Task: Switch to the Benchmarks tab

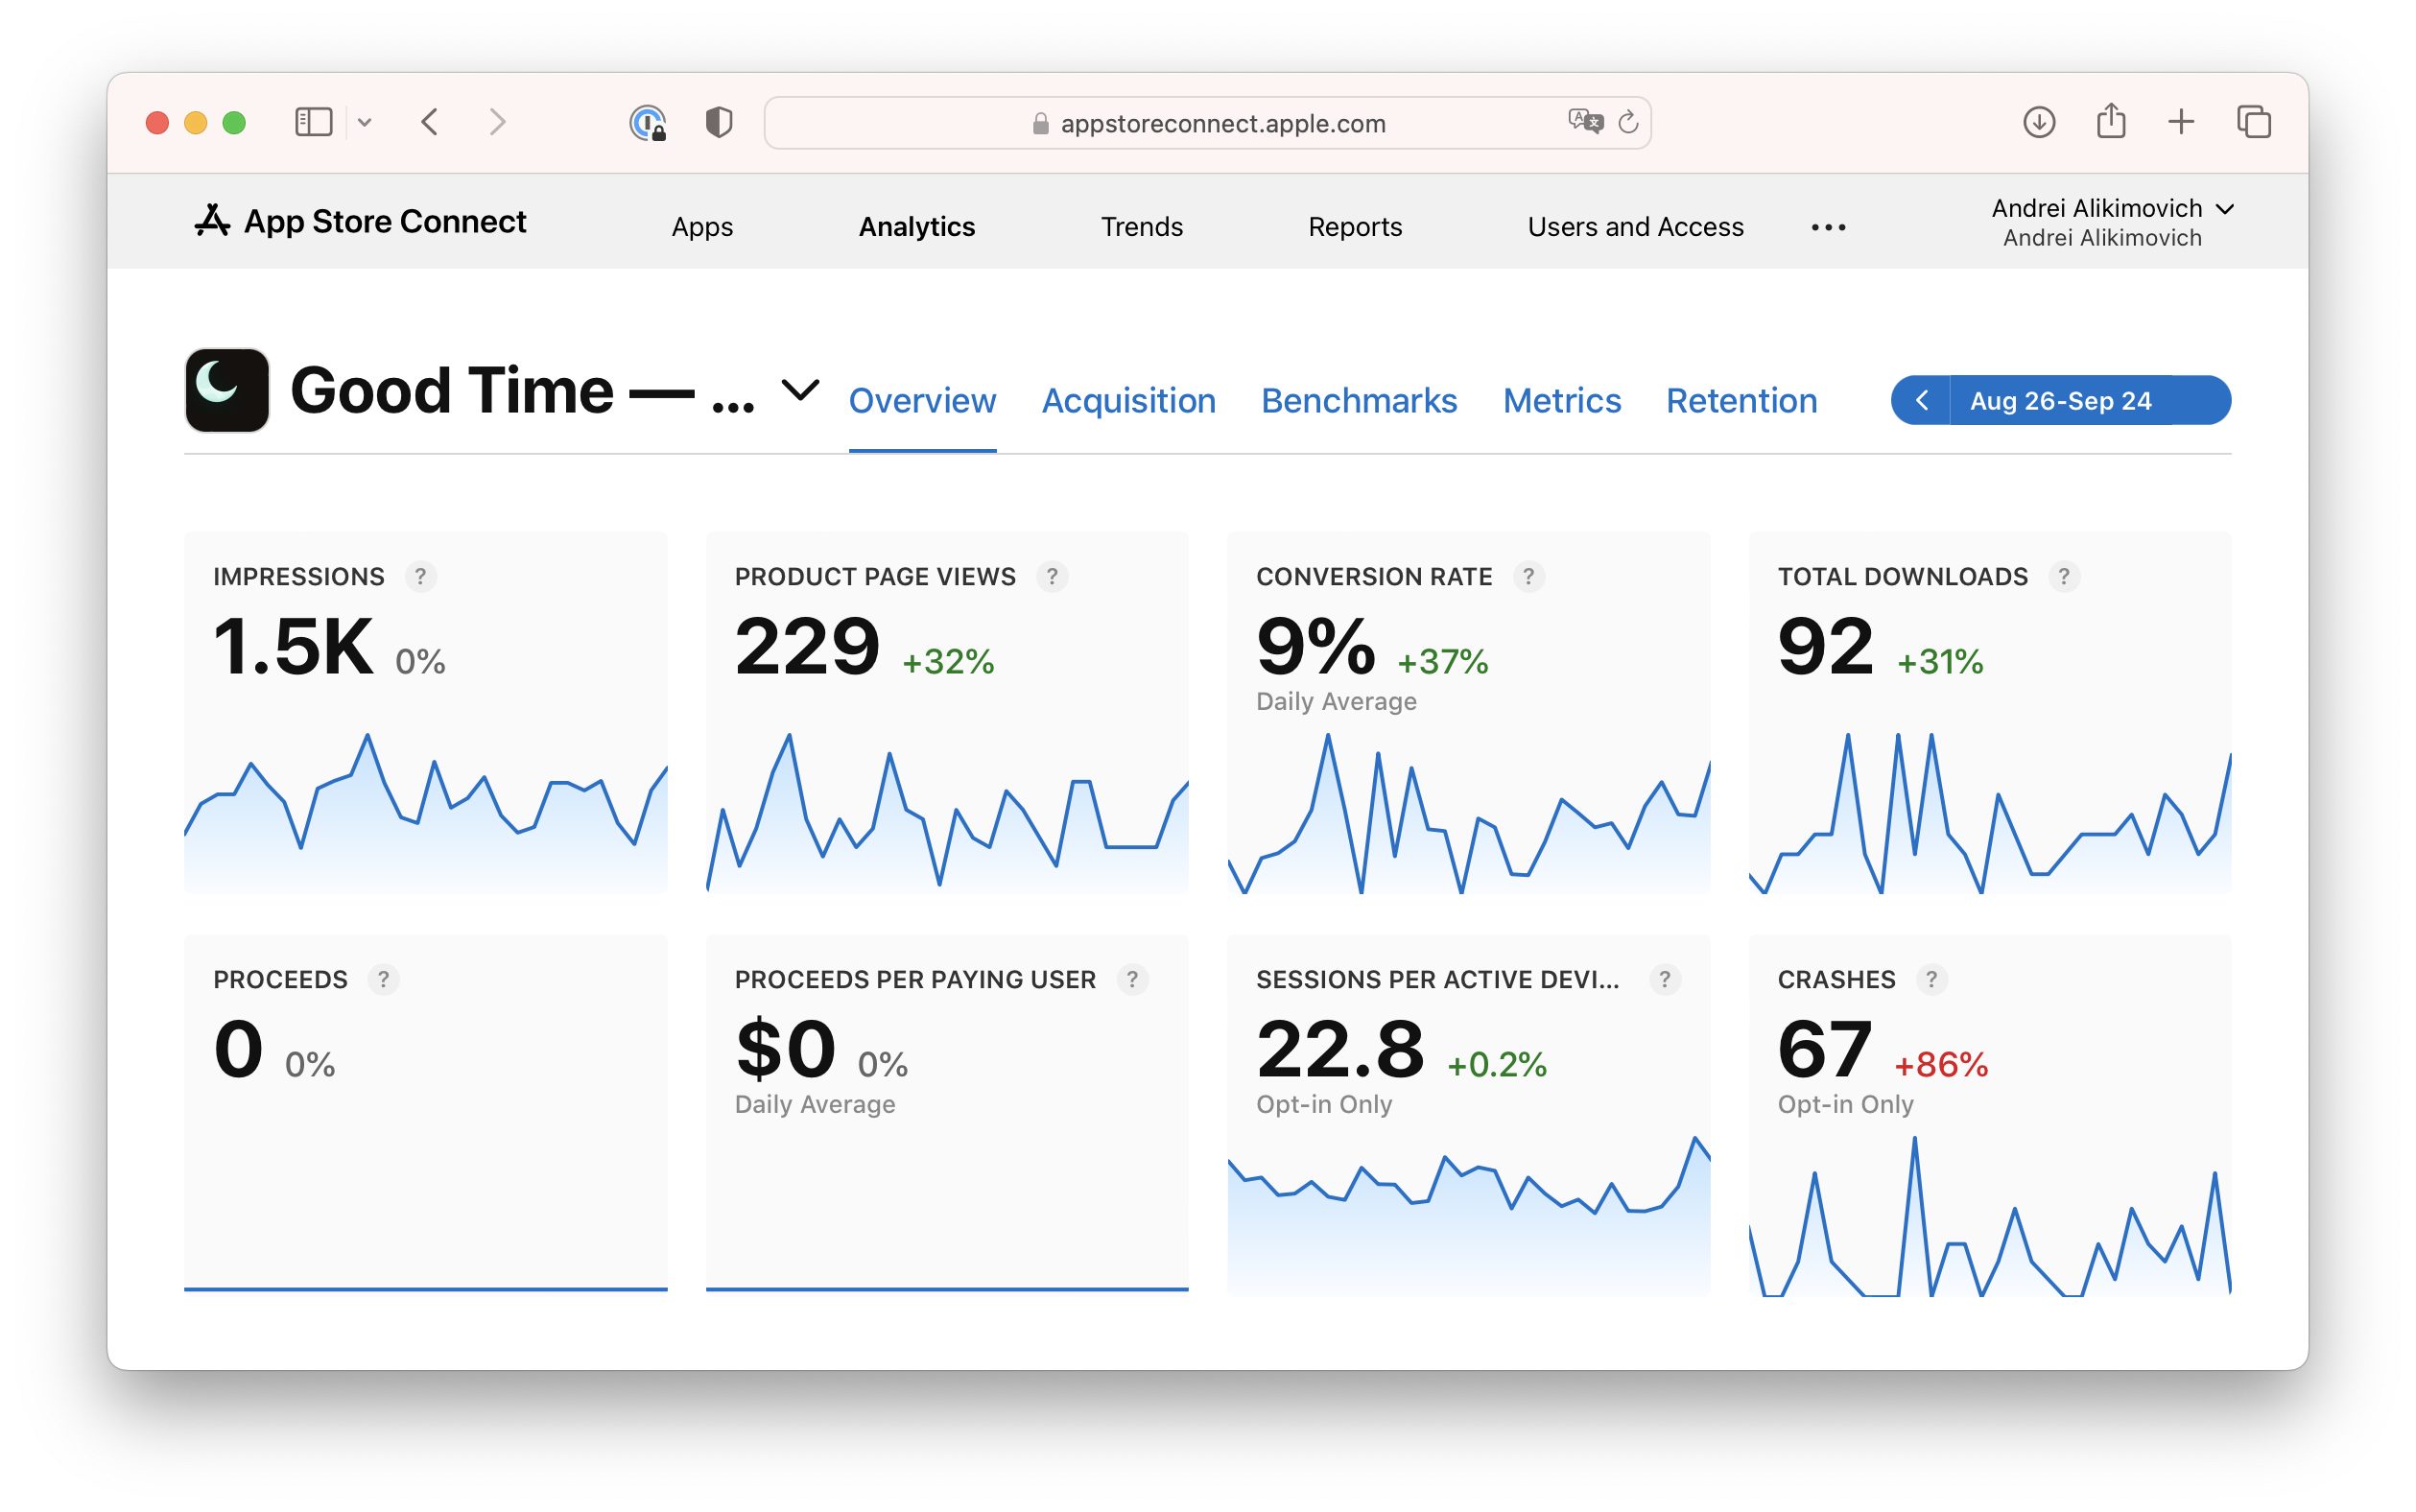Action: click(1359, 401)
